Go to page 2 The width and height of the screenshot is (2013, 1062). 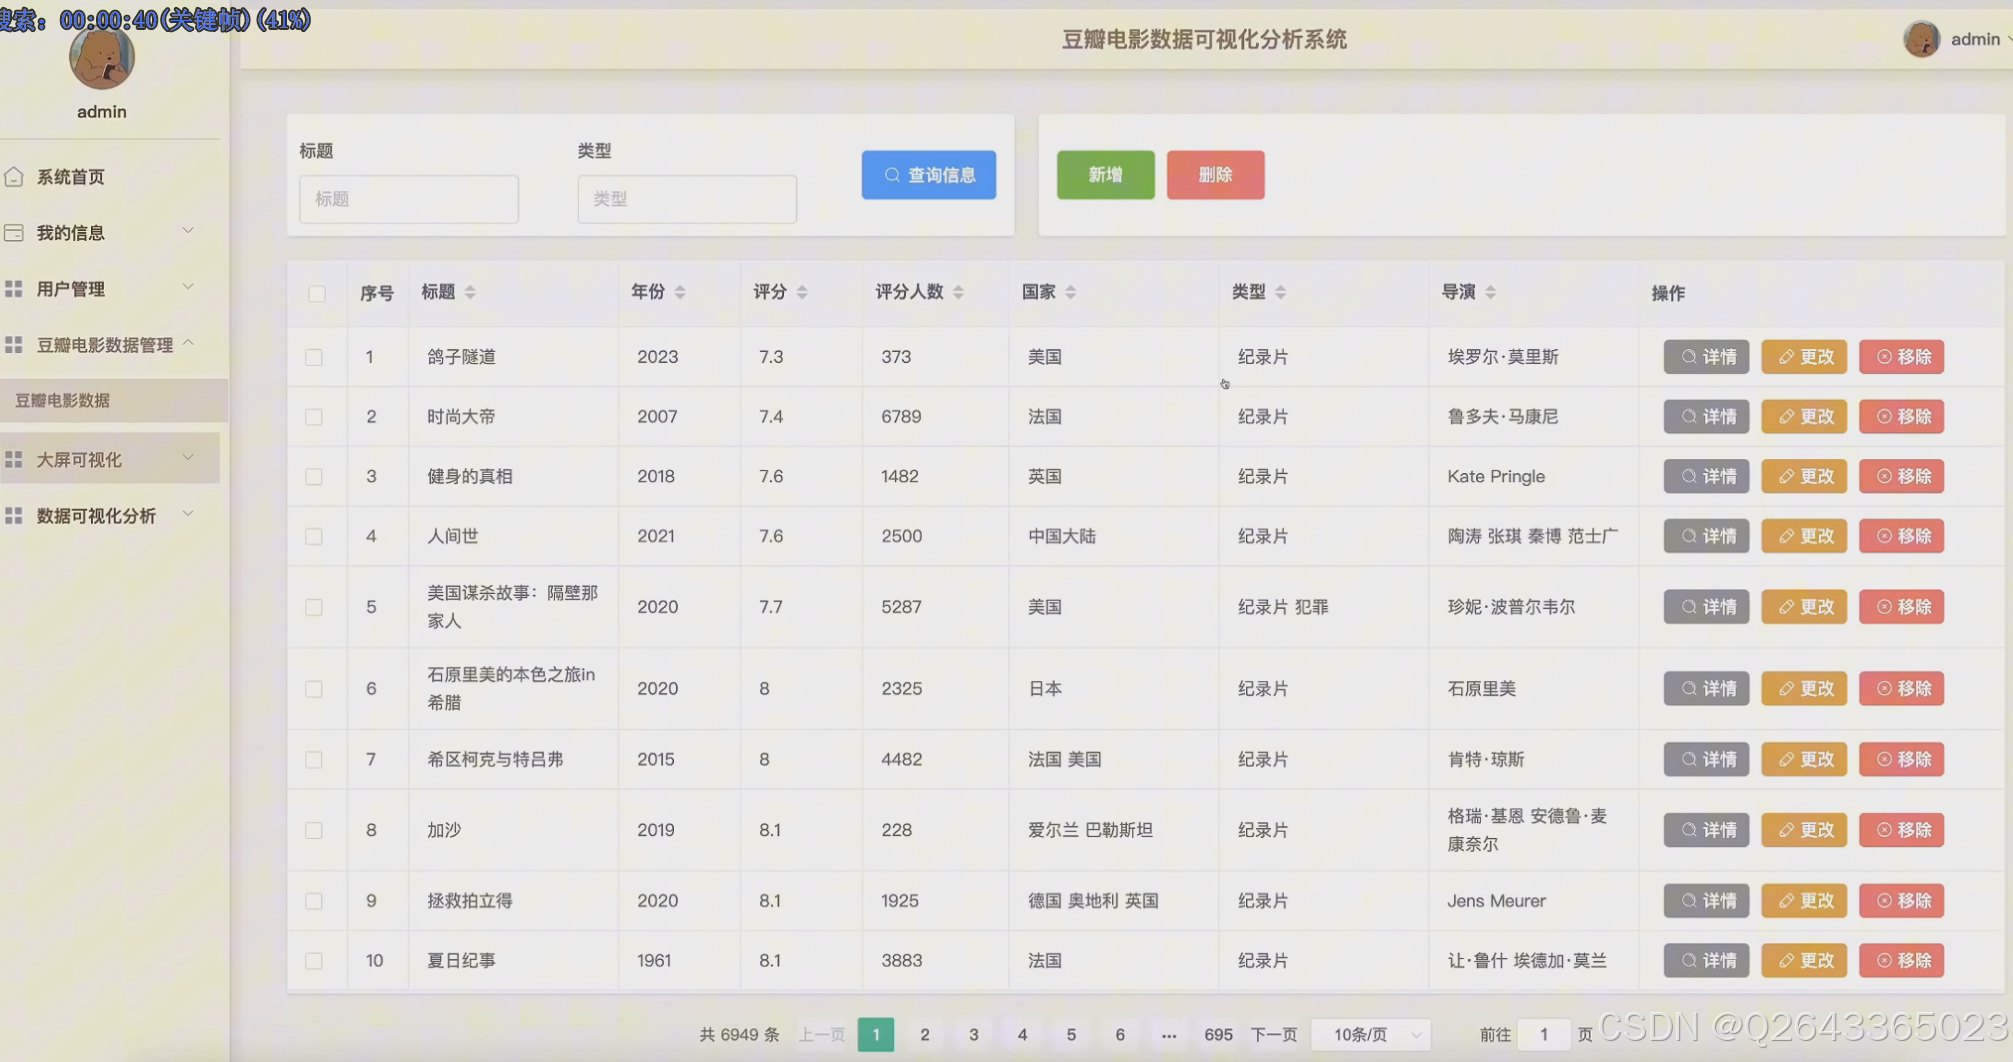[925, 1034]
